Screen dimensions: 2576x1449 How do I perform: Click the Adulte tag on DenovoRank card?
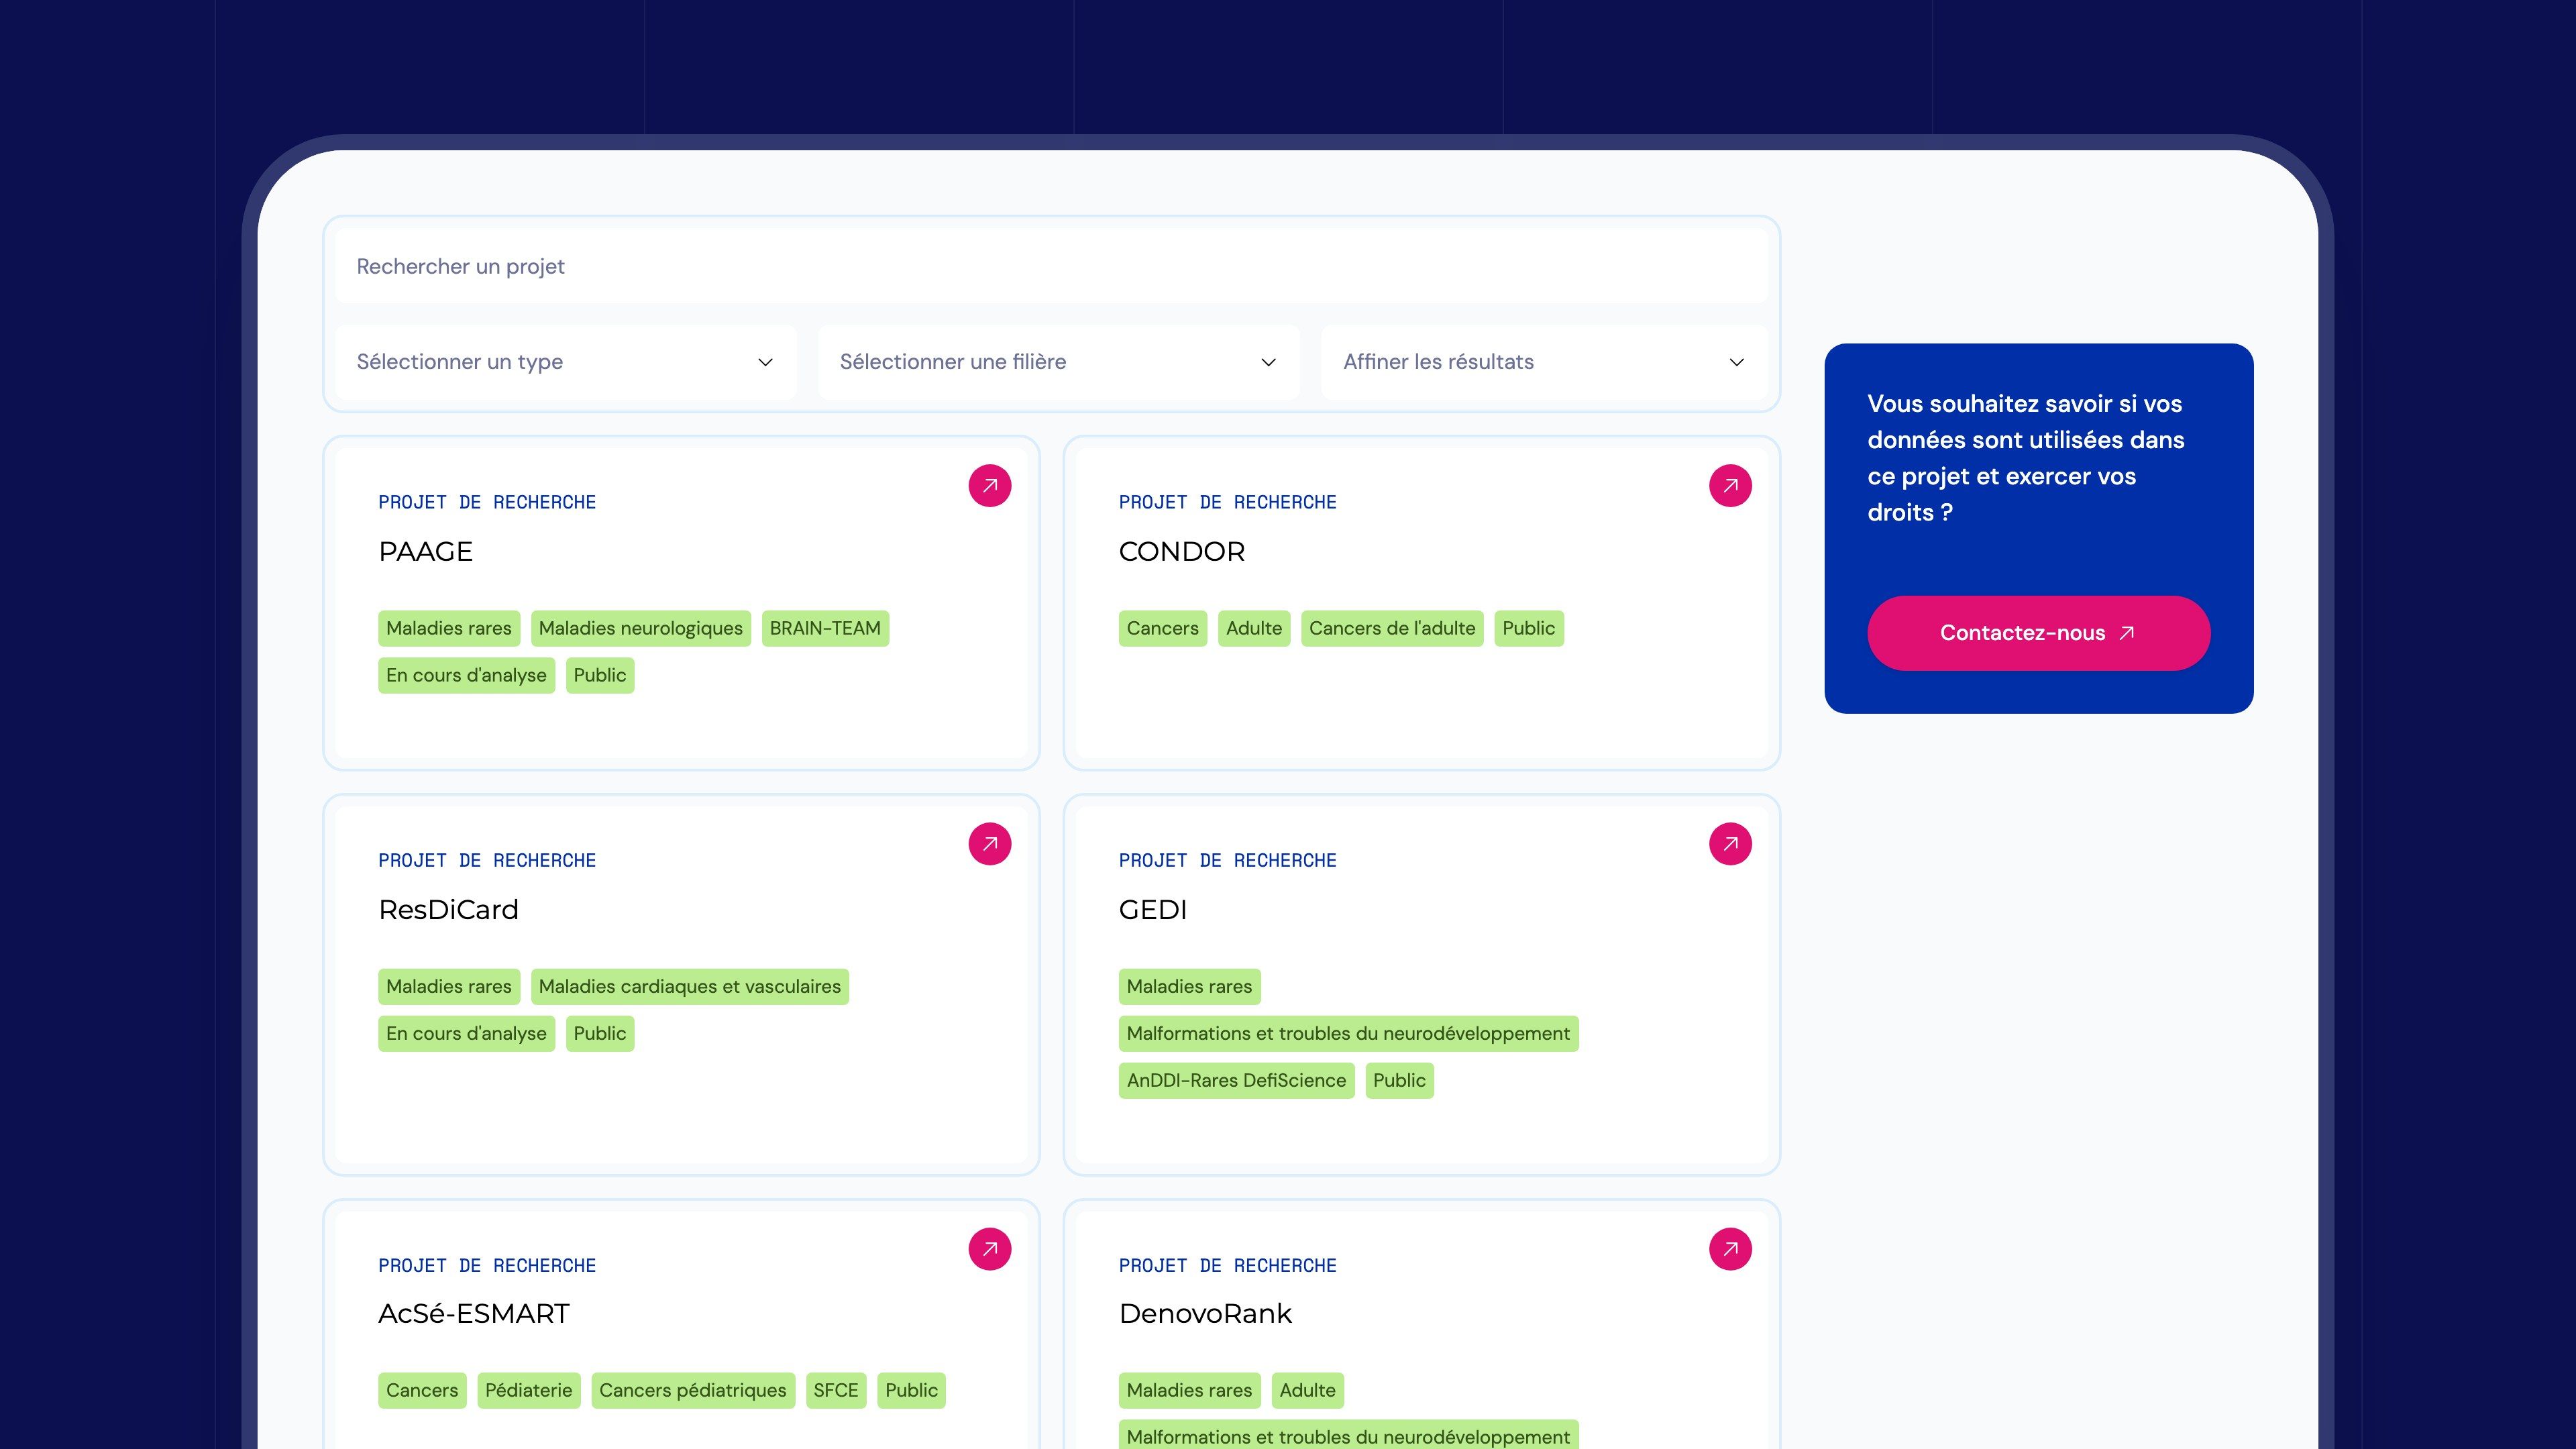pyautogui.click(x=1307, y=1390)
